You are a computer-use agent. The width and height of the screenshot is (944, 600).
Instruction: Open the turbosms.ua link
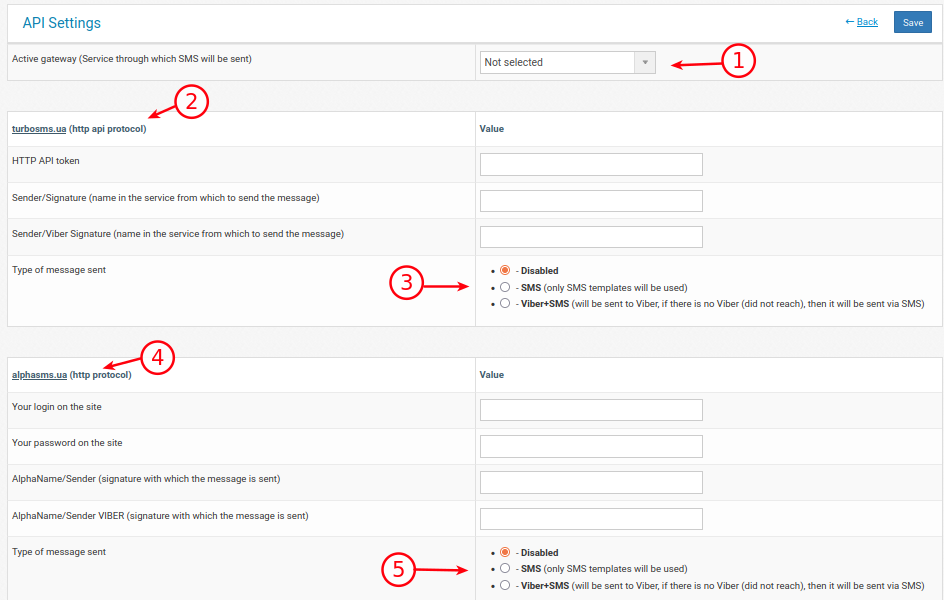(x=39, y=129)
